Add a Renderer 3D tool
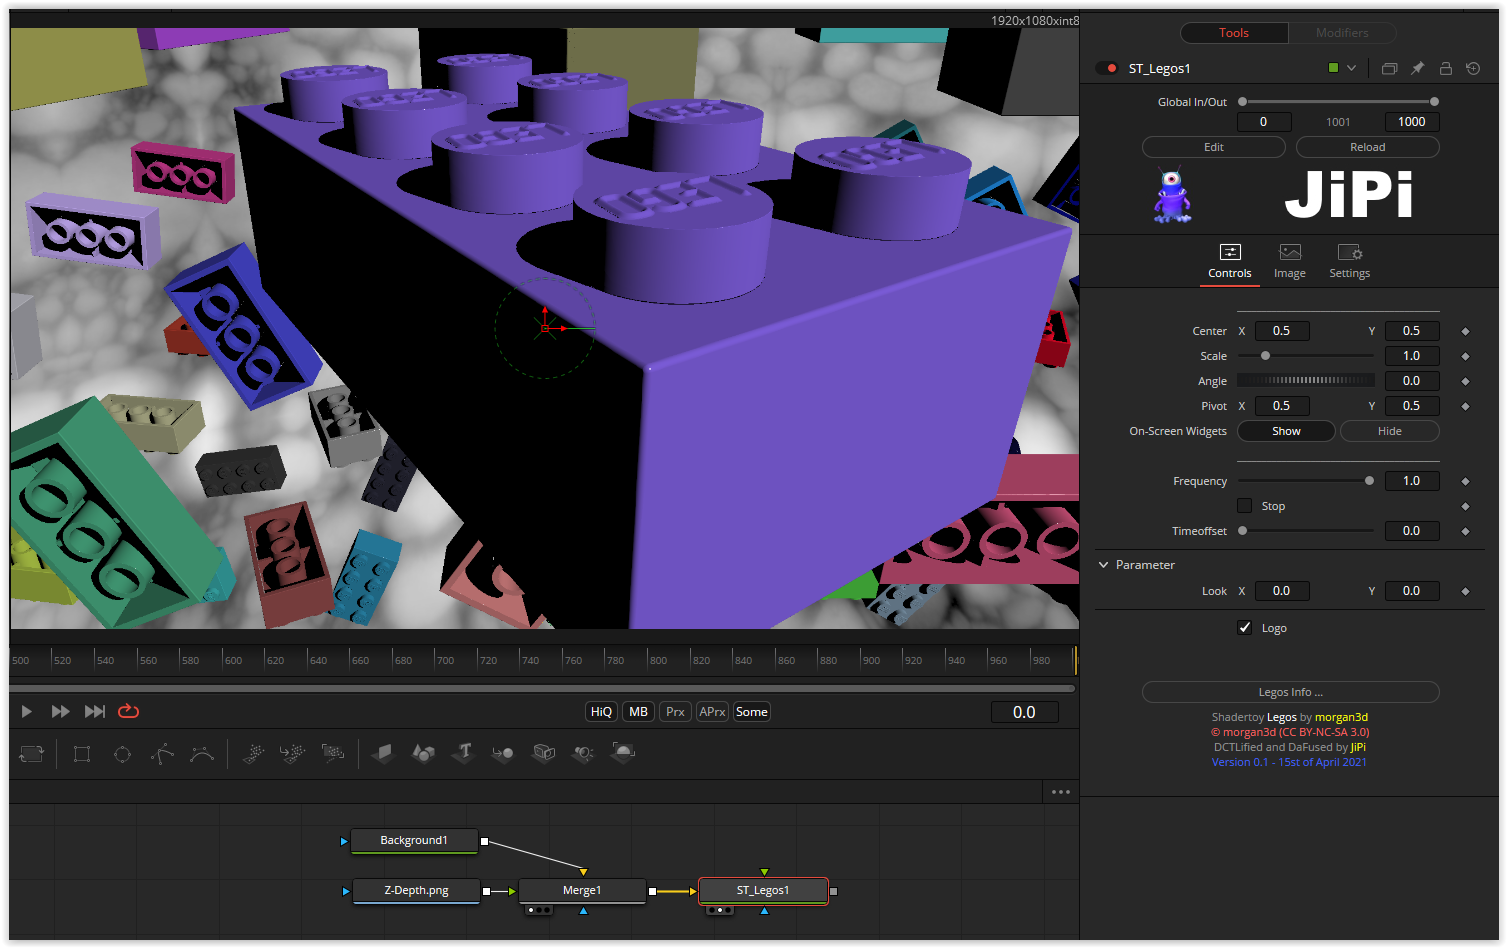The height and width of the screenshot is (948, 1507). pyautogui.click(x=623, y=752)
